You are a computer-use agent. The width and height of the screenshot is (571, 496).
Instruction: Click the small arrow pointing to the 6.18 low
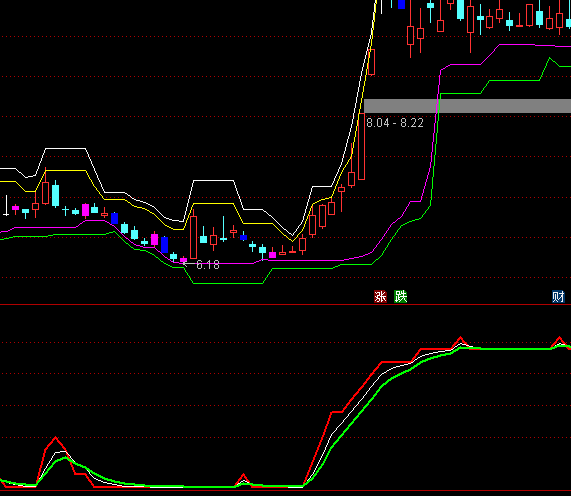tap(186, 264)
